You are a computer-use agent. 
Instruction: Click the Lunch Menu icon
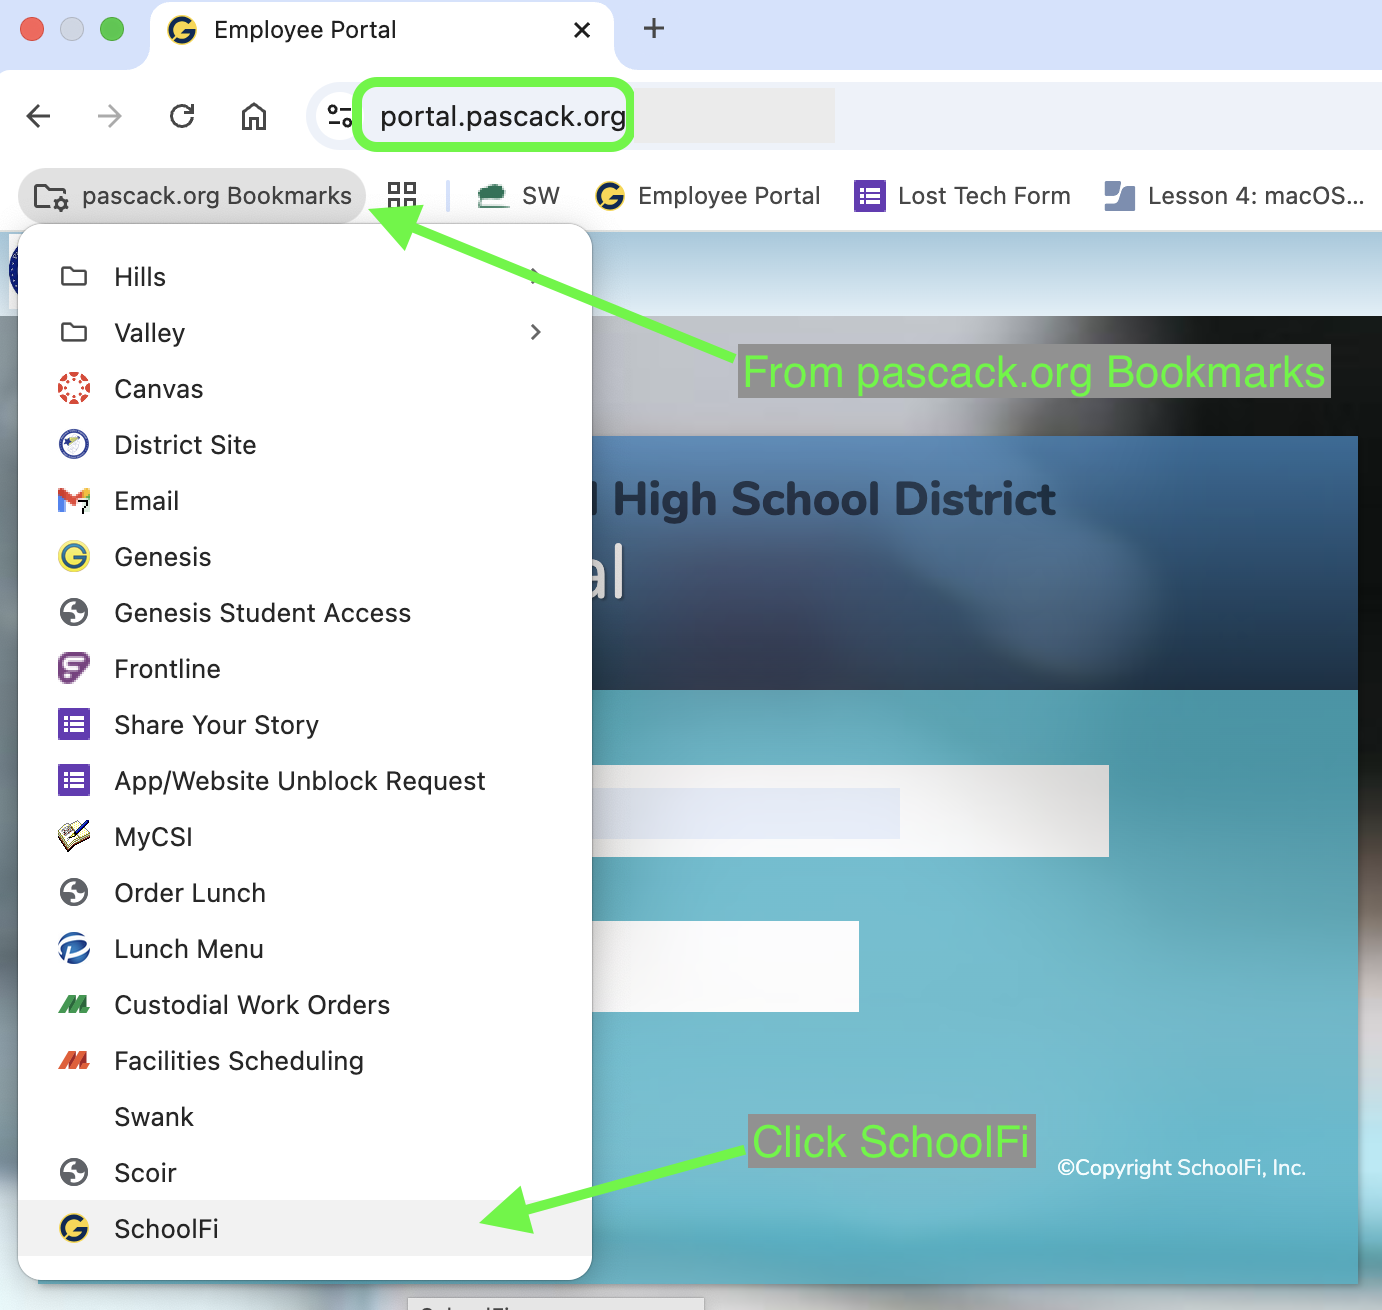(74, 948)
